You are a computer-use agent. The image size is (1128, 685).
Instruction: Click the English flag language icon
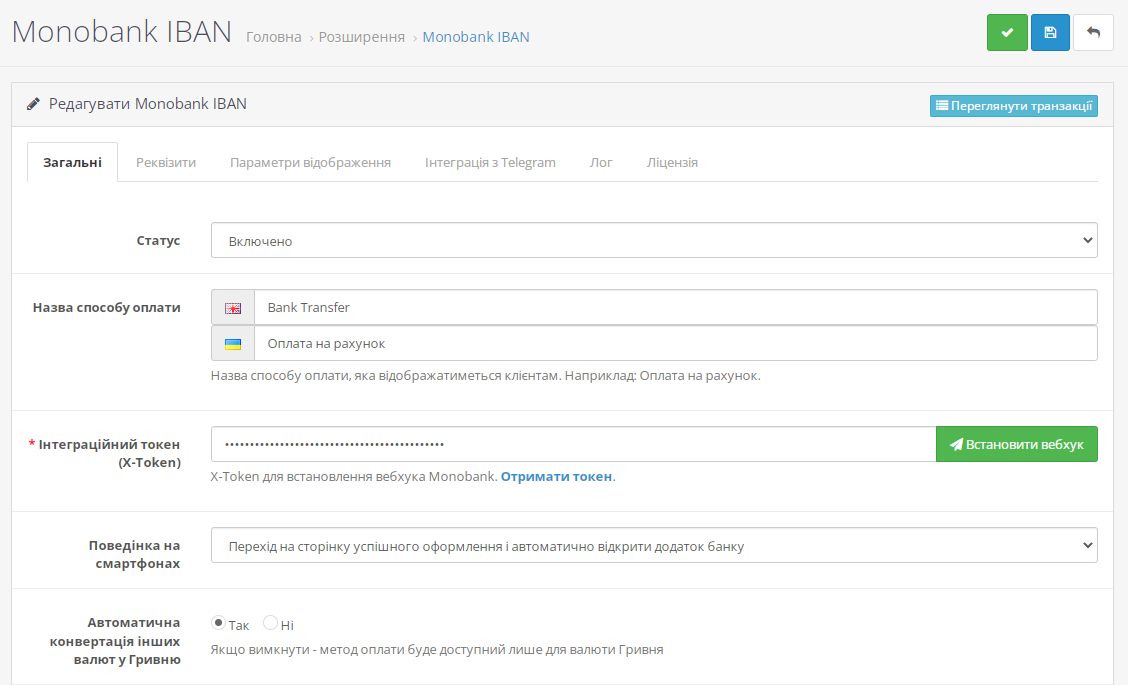(x=232, y=308)
